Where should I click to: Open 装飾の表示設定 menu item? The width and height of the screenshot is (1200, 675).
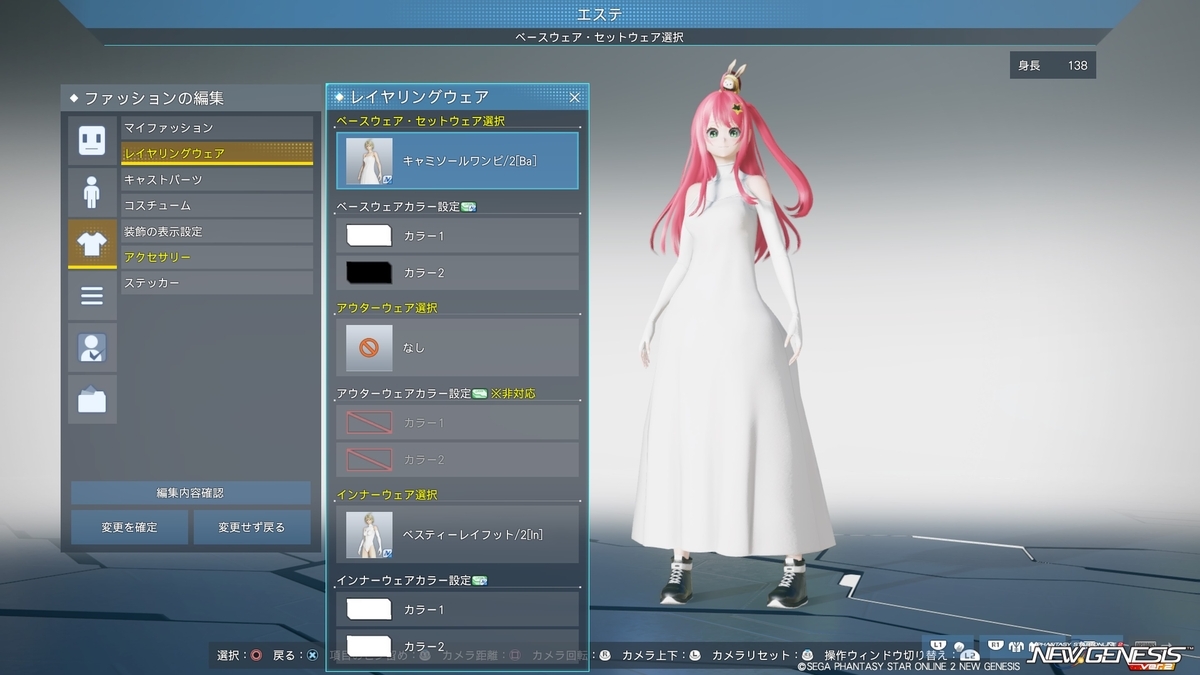(x=217, y=232)
